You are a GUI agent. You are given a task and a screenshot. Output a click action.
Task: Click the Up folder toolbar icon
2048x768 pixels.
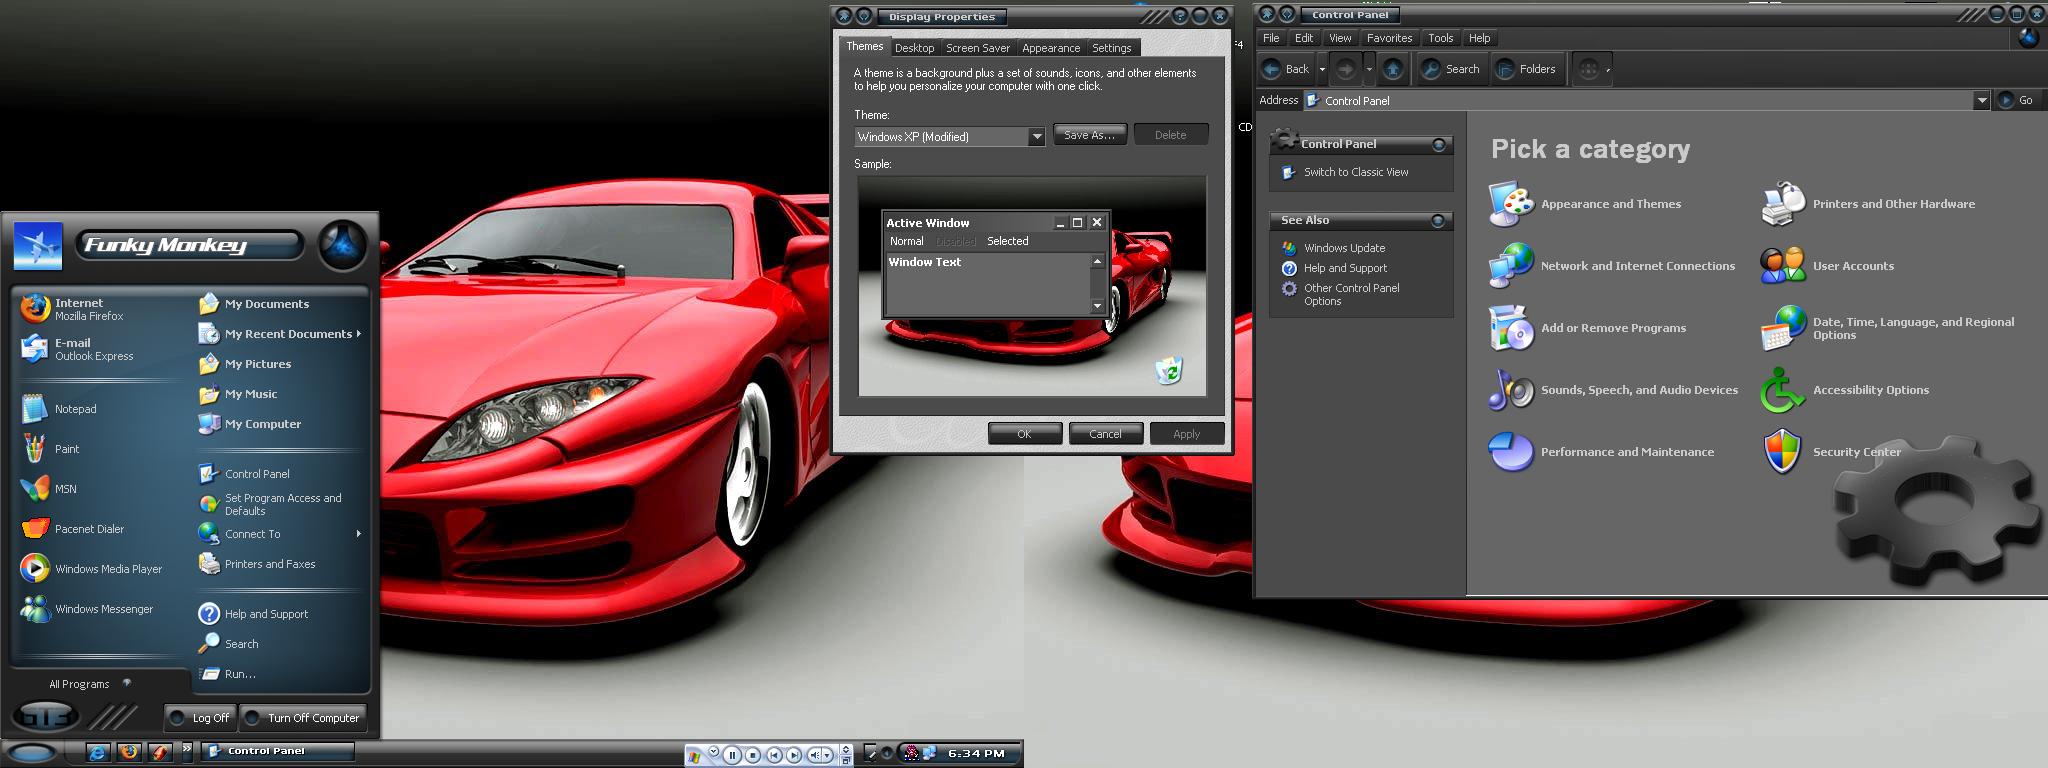click(x=1393, y=69)
